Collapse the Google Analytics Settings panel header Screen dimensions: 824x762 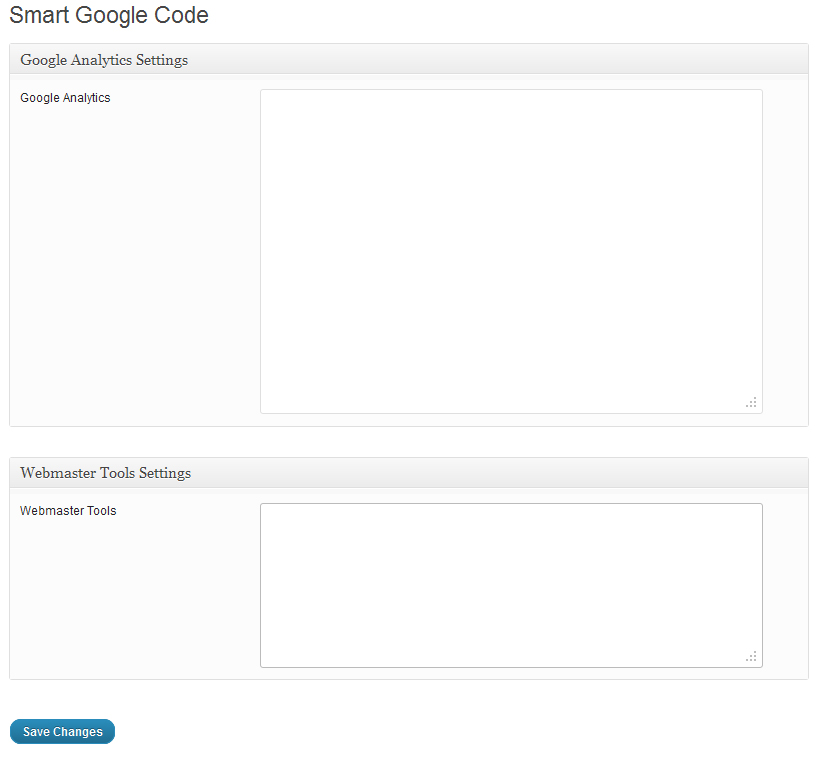409,59
